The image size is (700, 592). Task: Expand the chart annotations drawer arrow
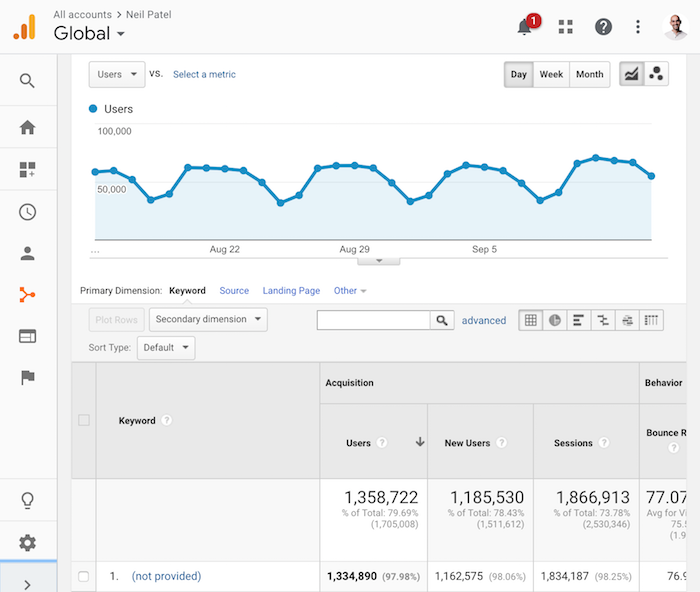(x=379, y=261)
